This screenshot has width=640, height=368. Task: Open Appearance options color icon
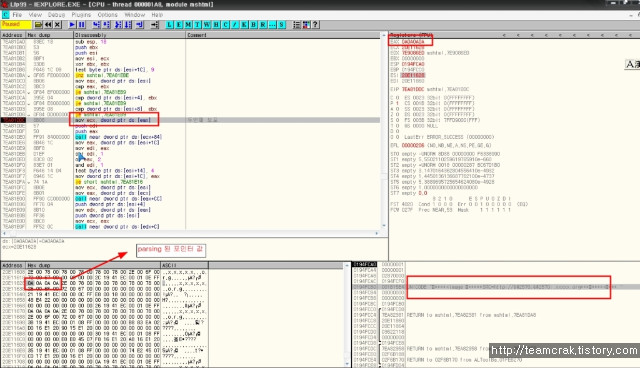306,25
